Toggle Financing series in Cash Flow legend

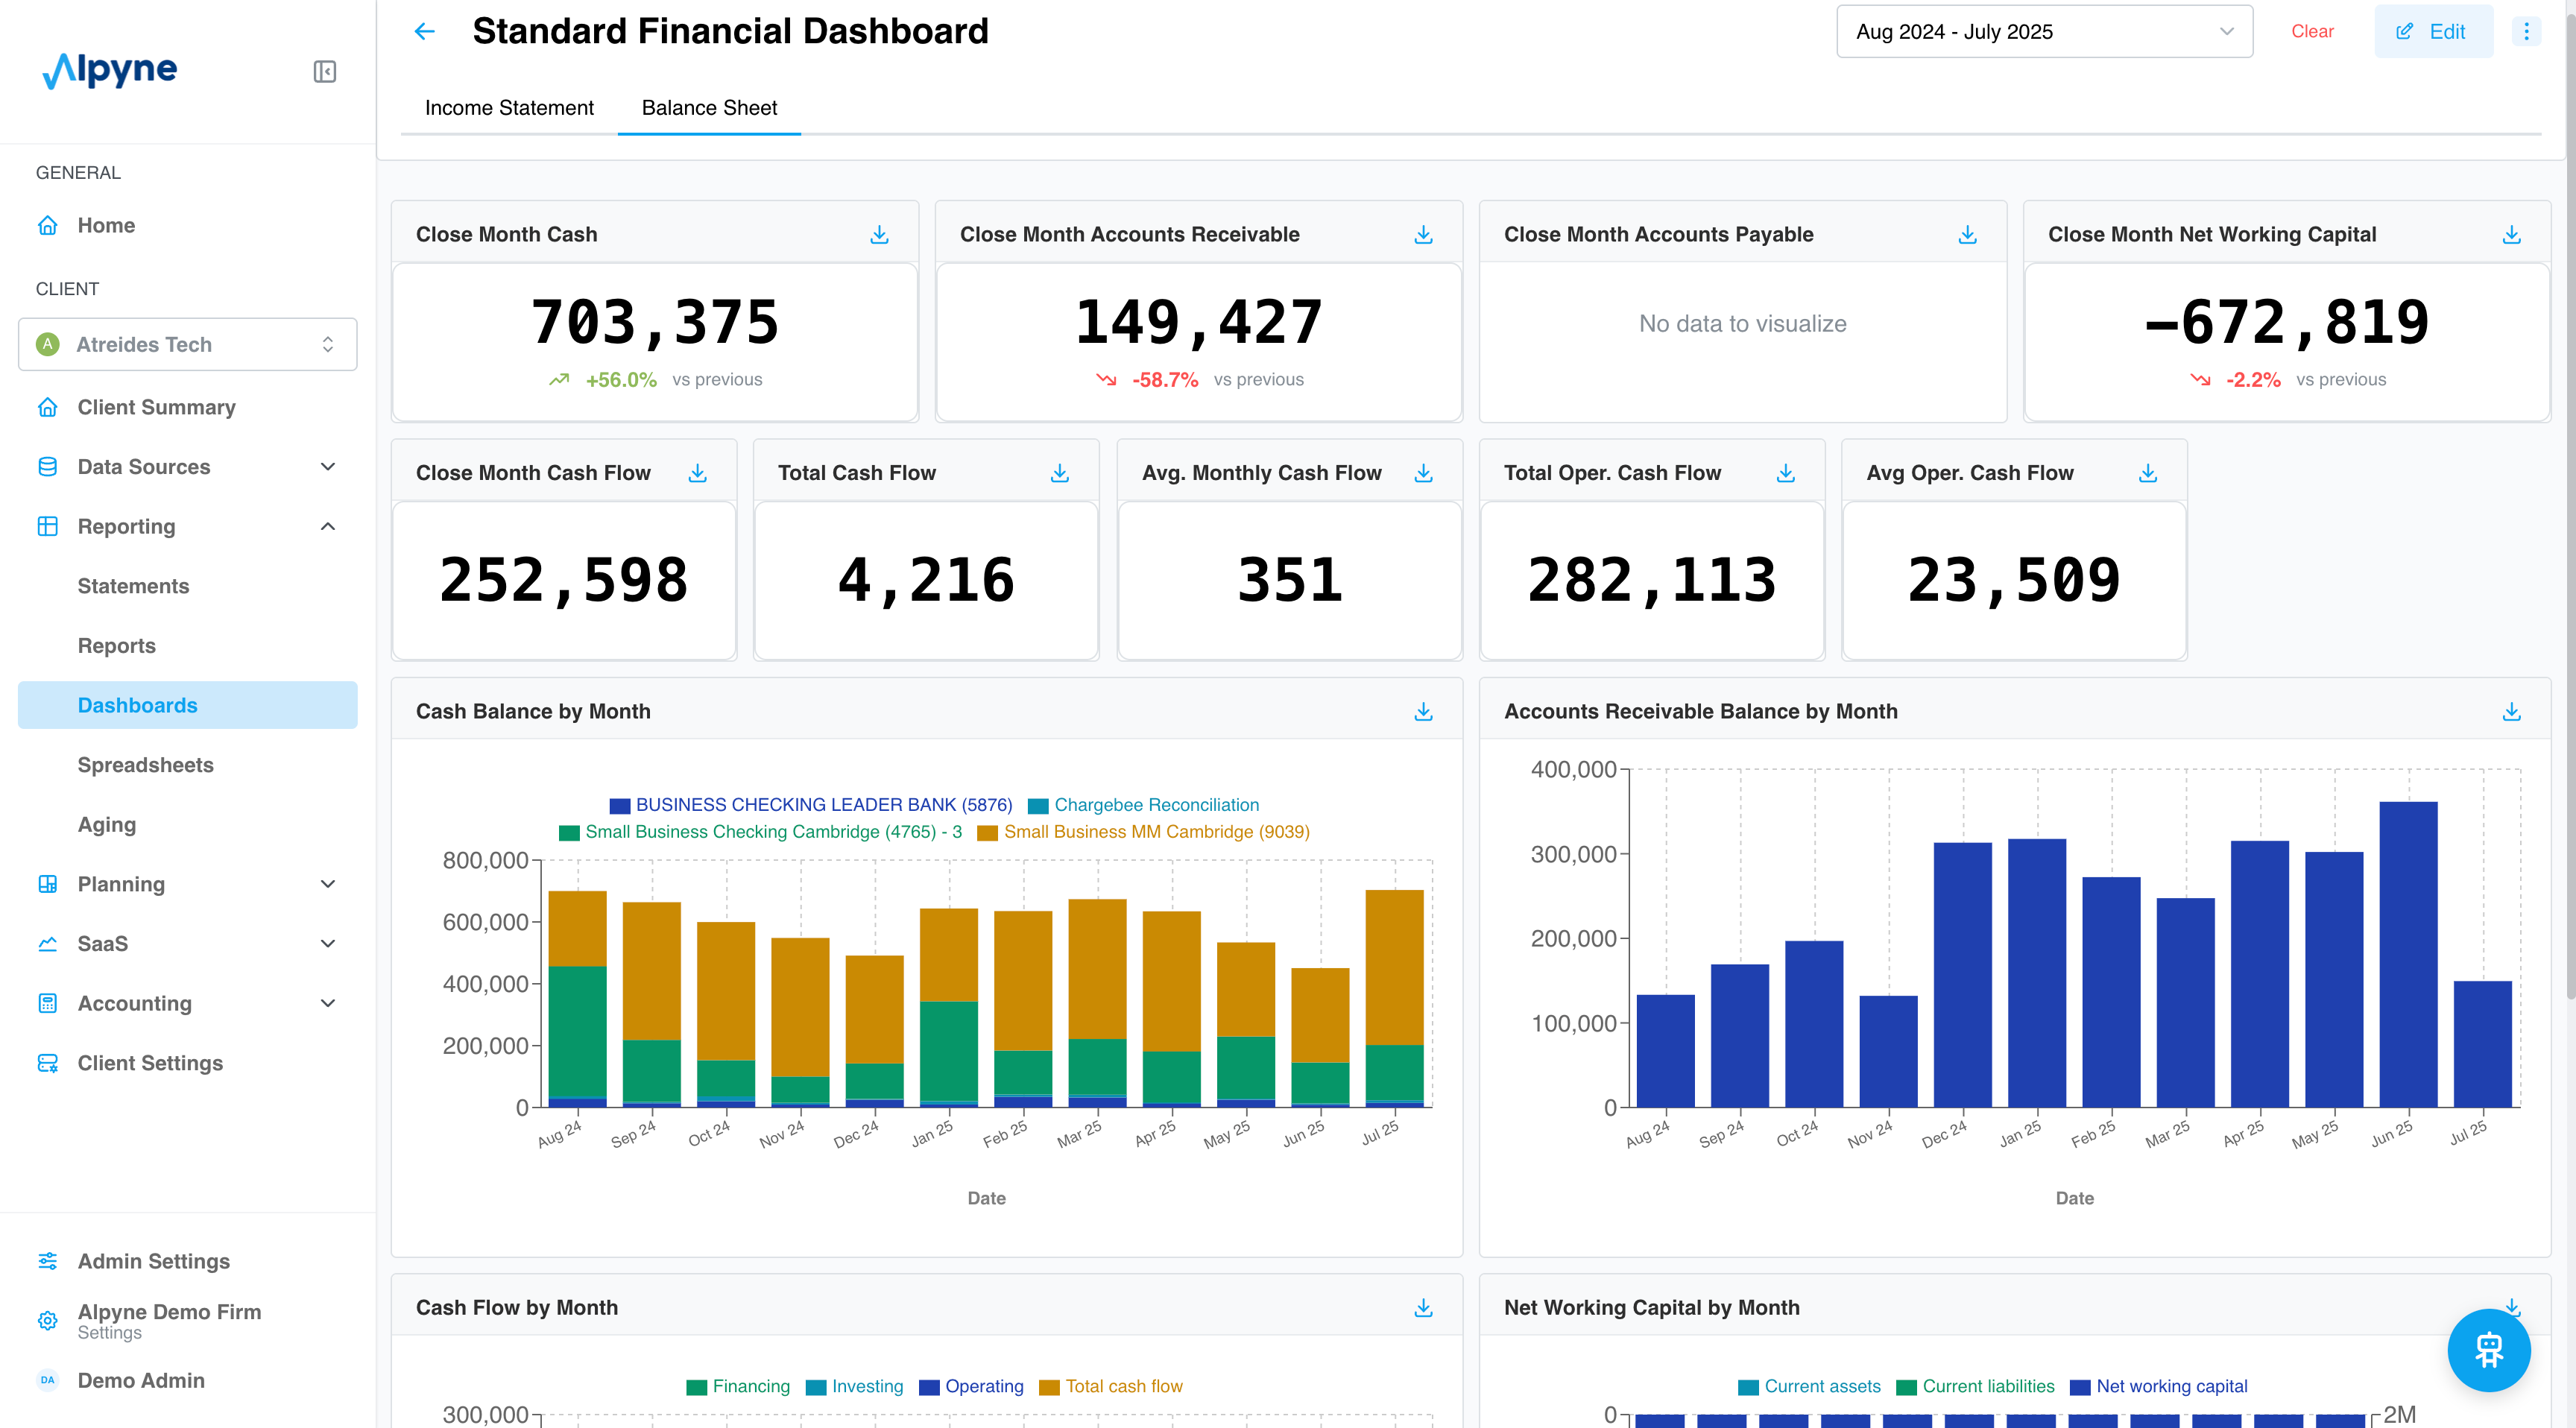749,1386
